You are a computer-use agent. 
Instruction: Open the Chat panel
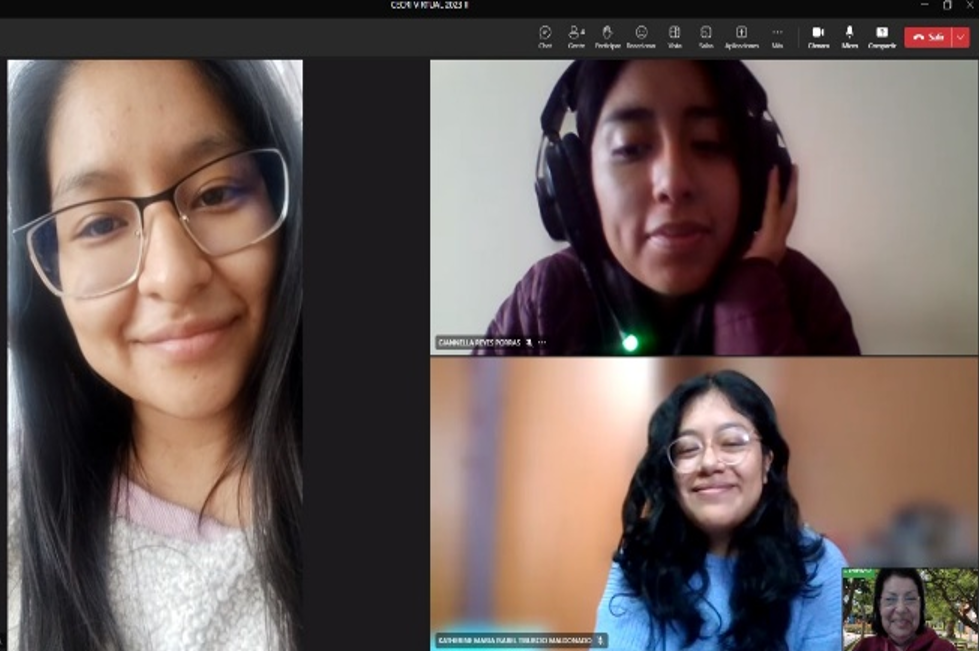(545, 37)
